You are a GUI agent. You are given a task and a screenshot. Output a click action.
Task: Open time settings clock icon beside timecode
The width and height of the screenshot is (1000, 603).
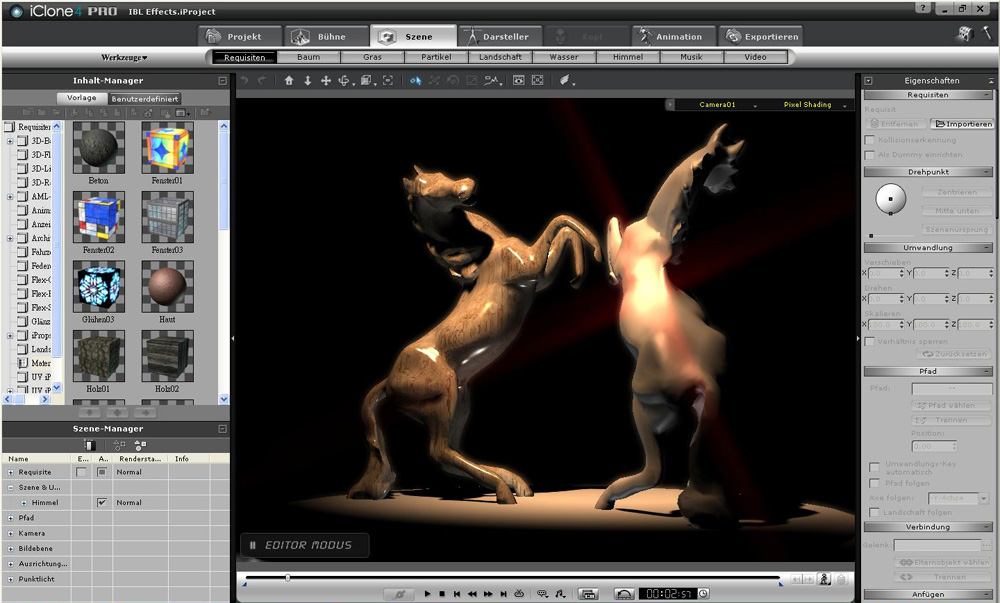(x=703, y=593)
